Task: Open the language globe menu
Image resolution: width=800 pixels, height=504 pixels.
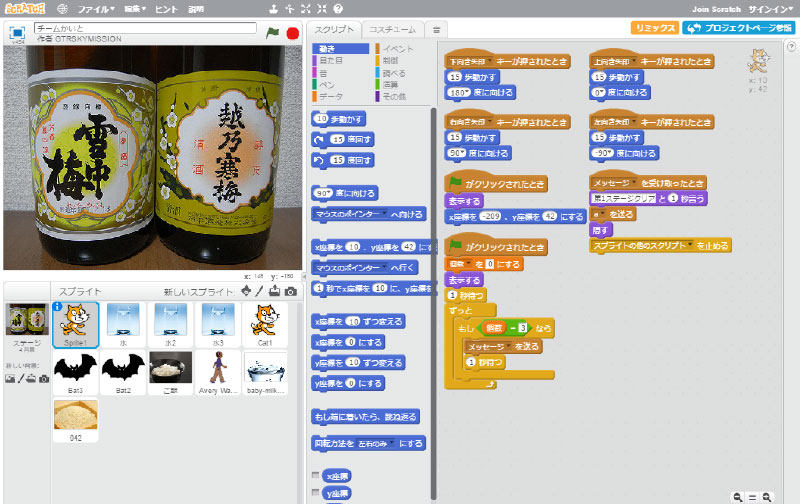Action: pos(62,9)
